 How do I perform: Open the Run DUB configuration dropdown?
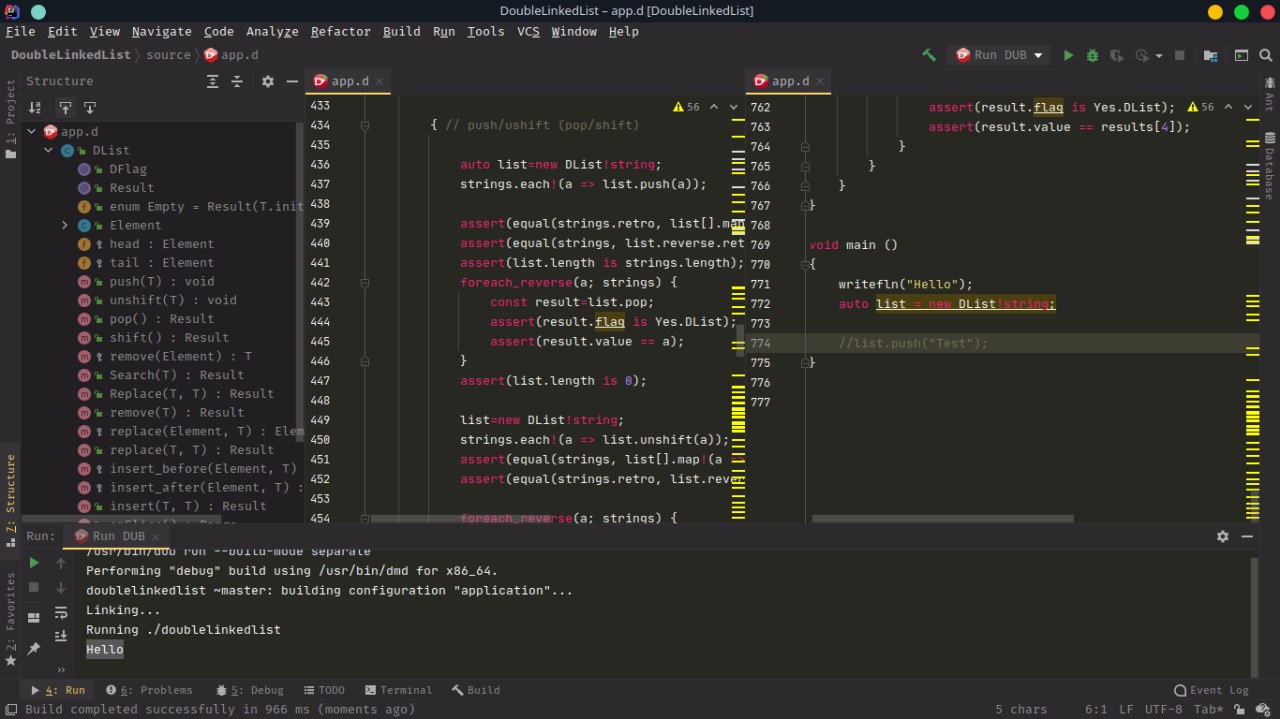(998, 56)
